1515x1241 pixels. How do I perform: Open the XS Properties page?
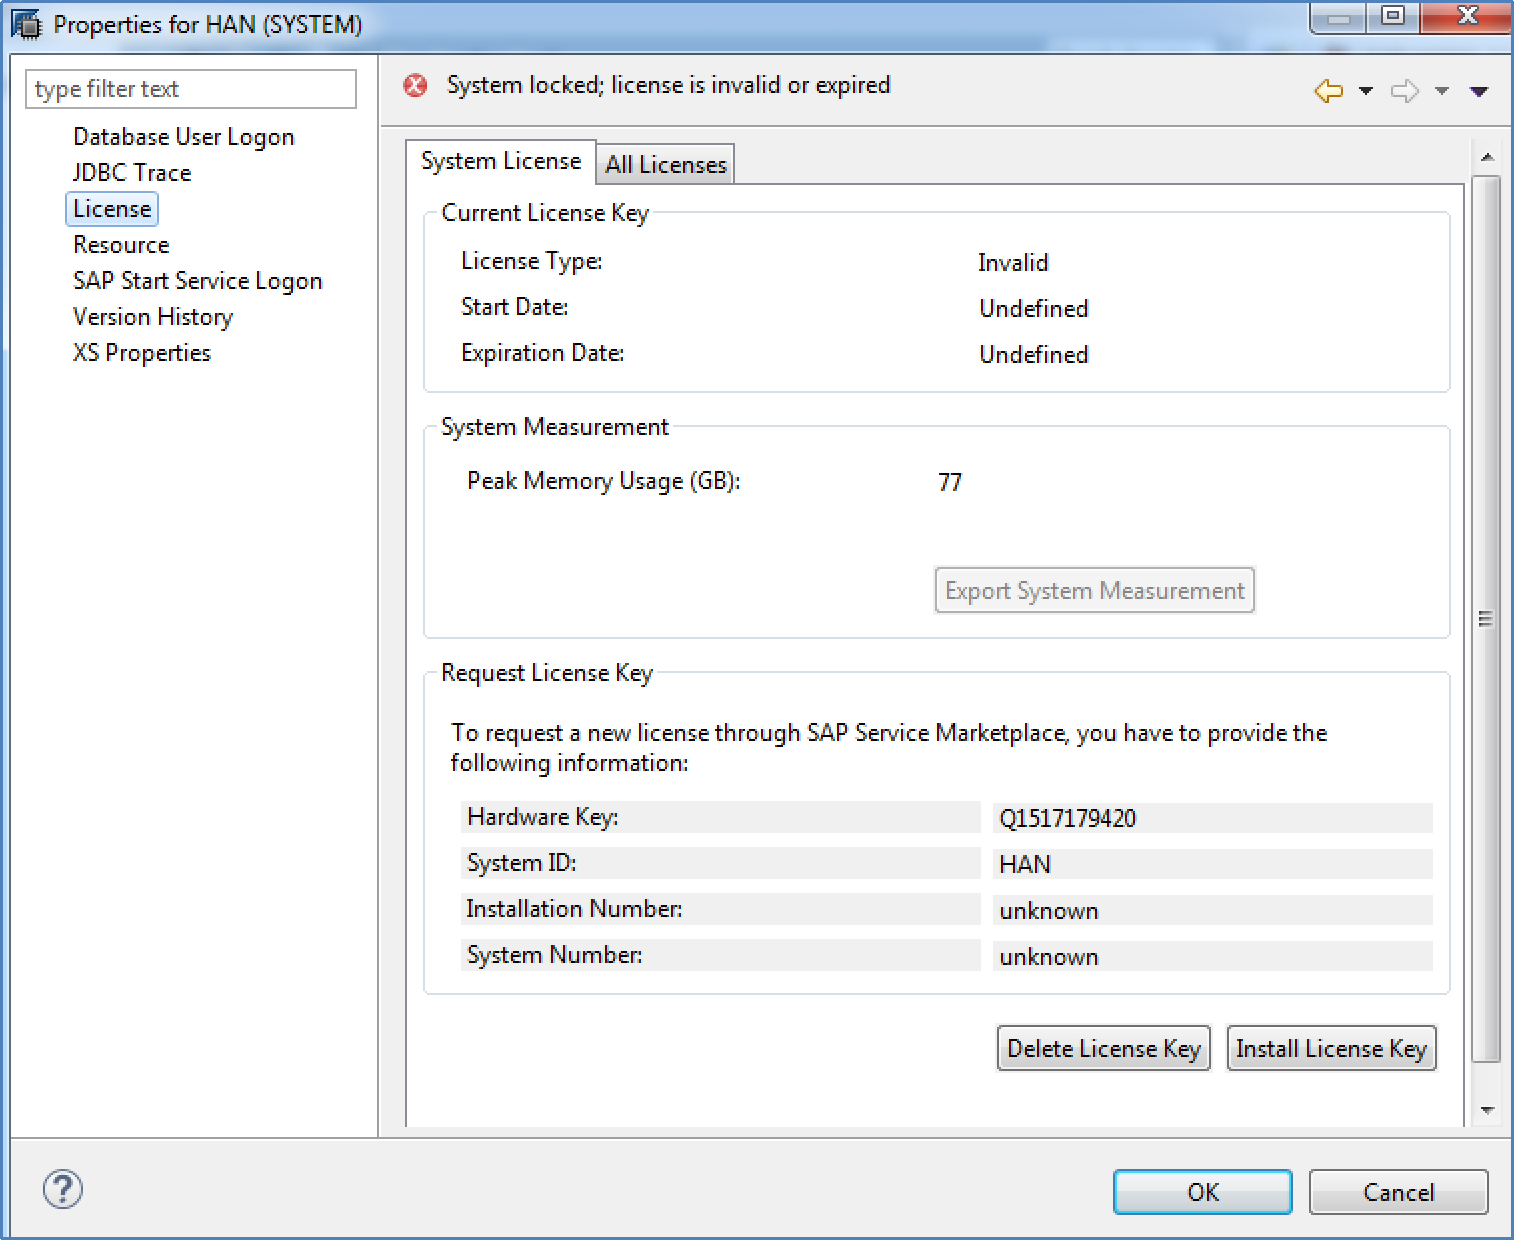click(x=141, y=352)
